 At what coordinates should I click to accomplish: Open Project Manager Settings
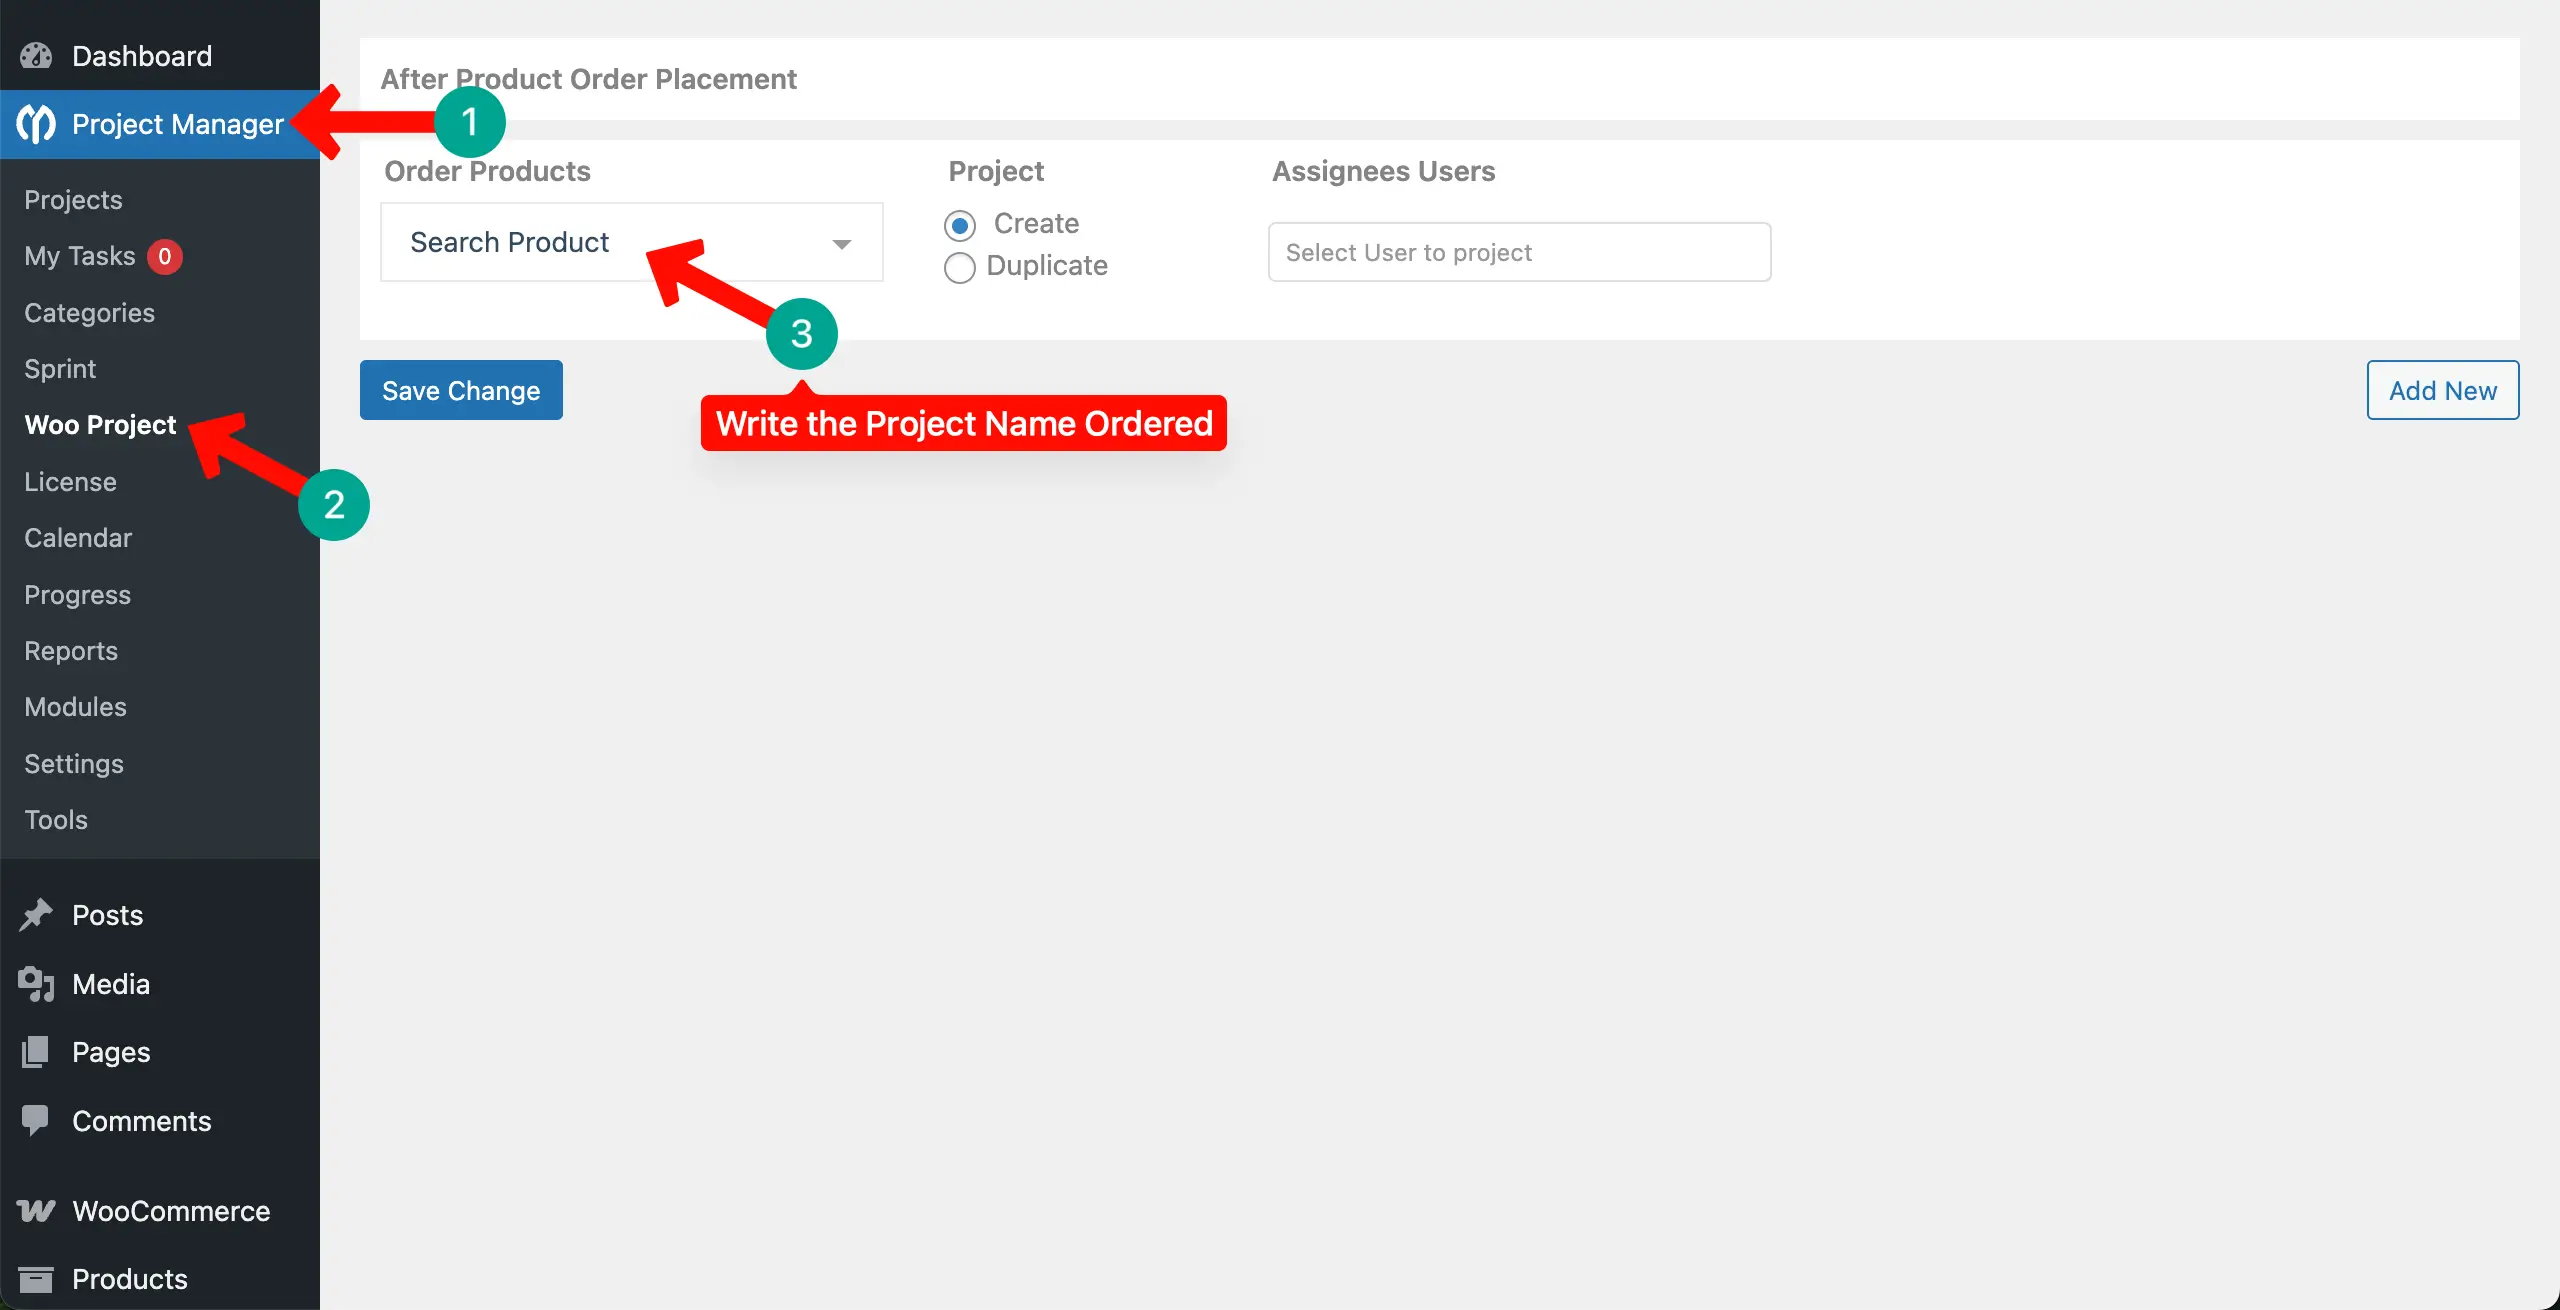point(74,763)
